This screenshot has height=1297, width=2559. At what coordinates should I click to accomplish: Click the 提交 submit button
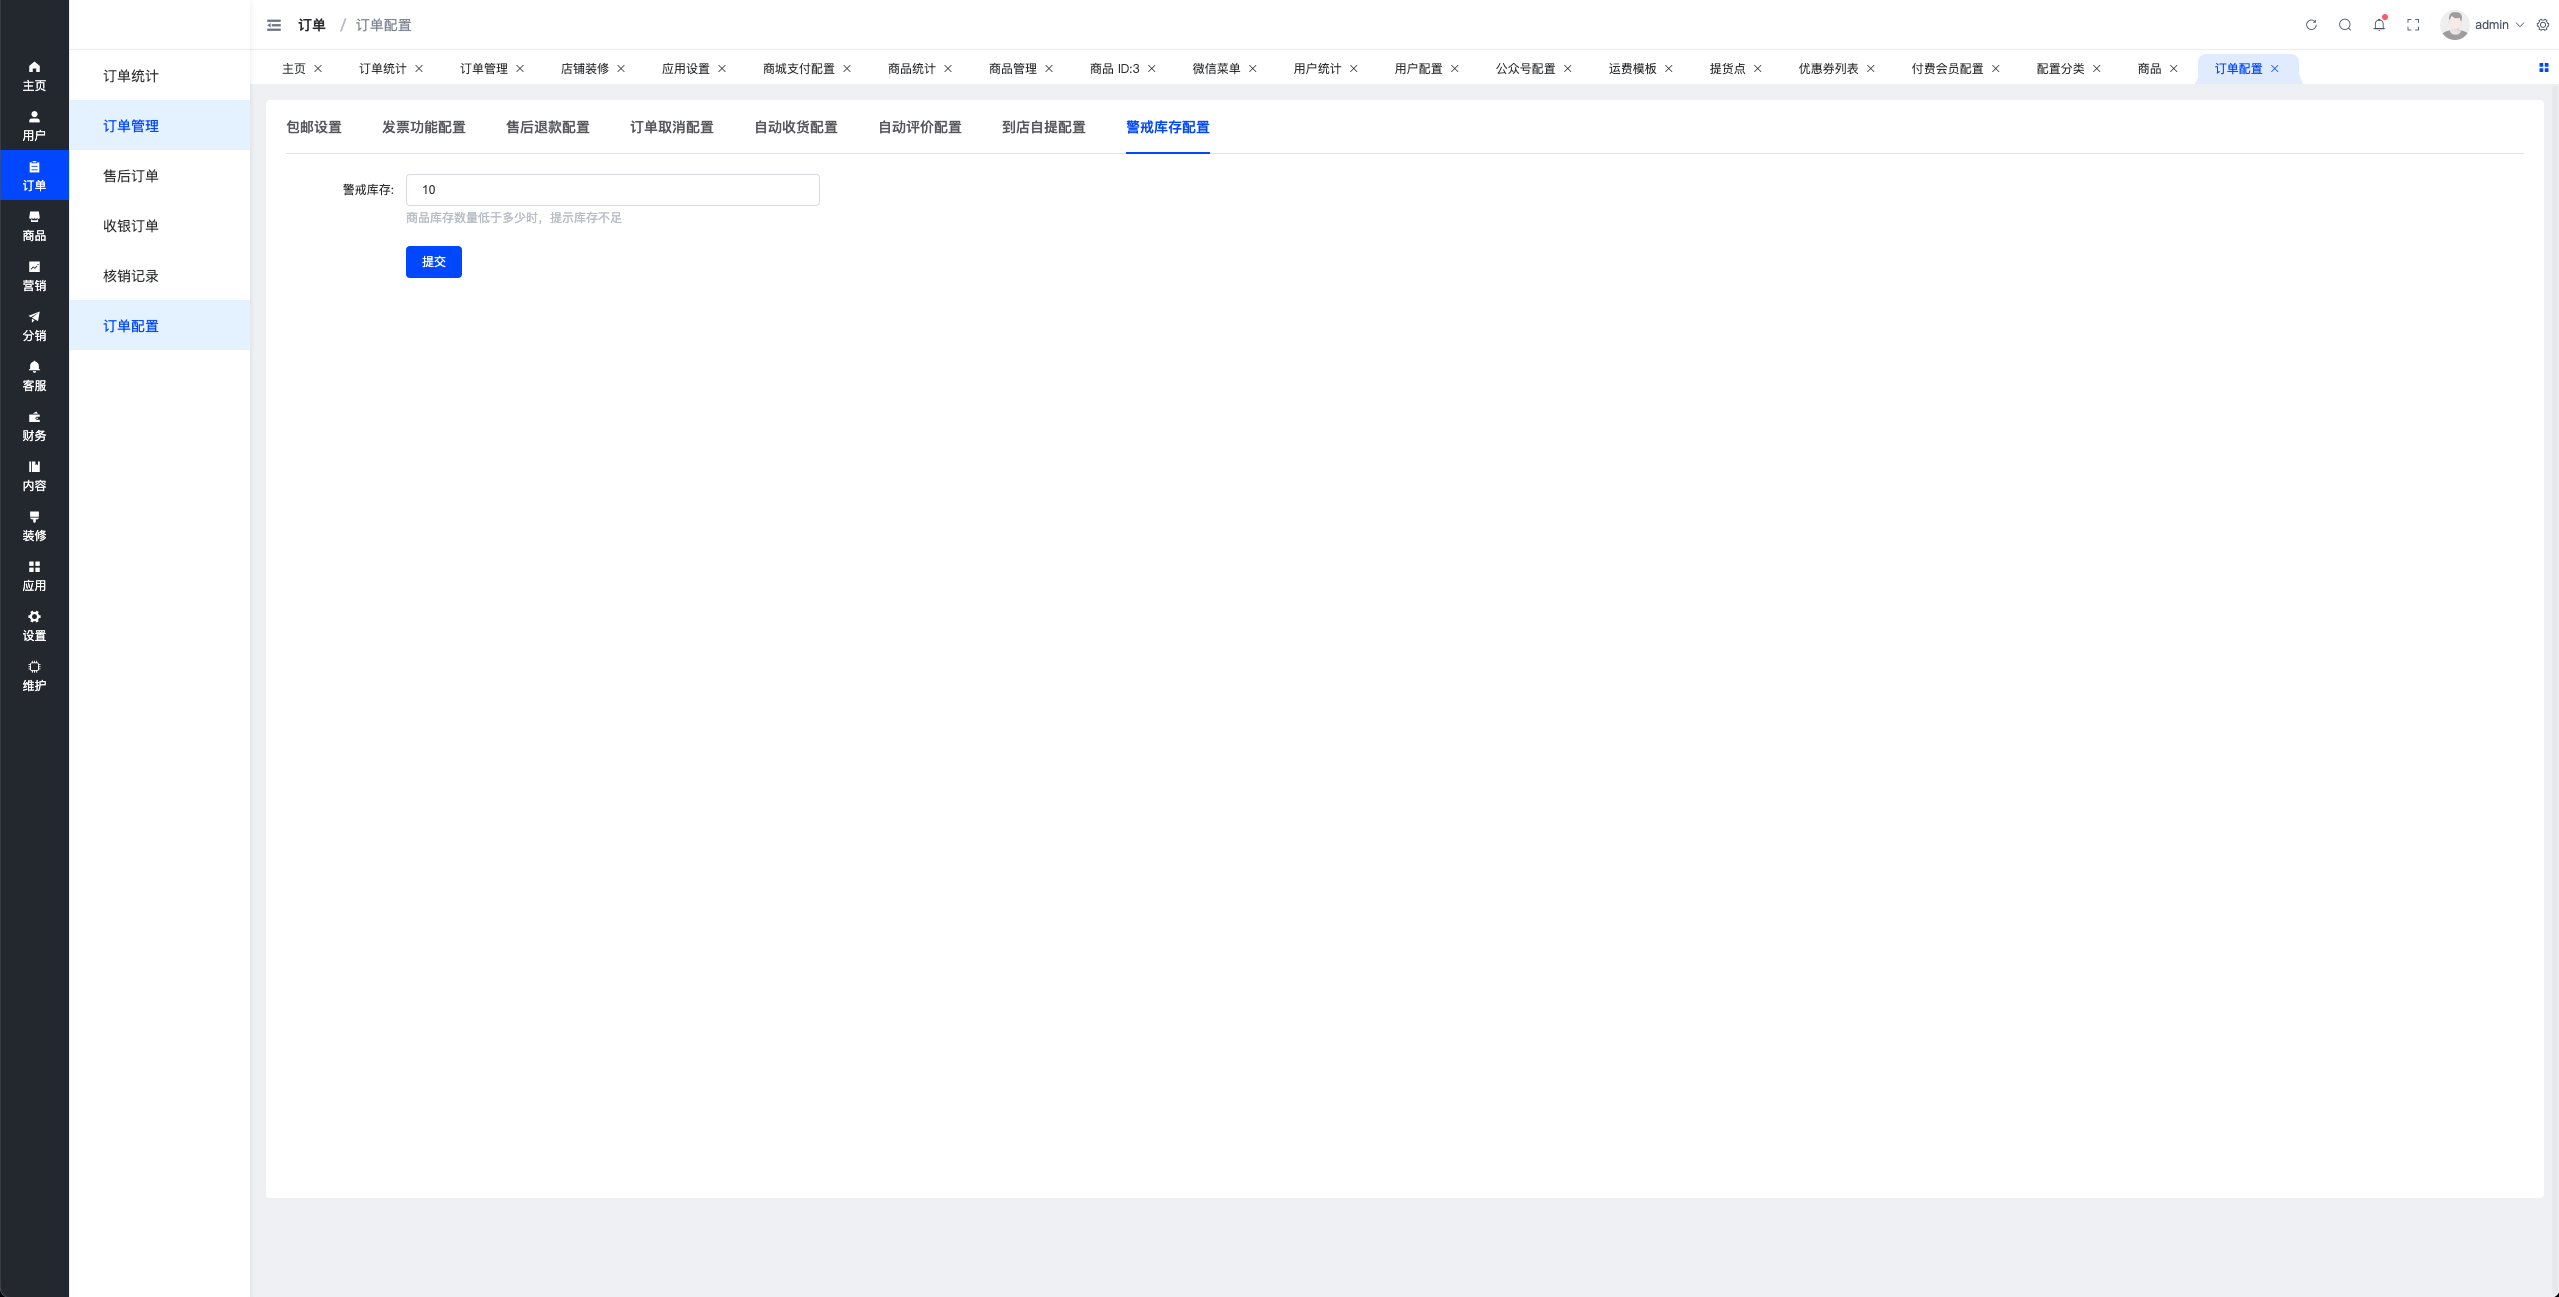click(x=434, y=261)
